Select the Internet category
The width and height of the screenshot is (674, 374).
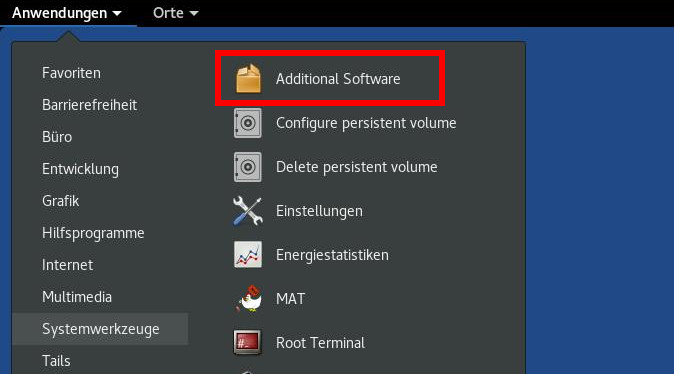pyautogui.click(x=67, y=265)
